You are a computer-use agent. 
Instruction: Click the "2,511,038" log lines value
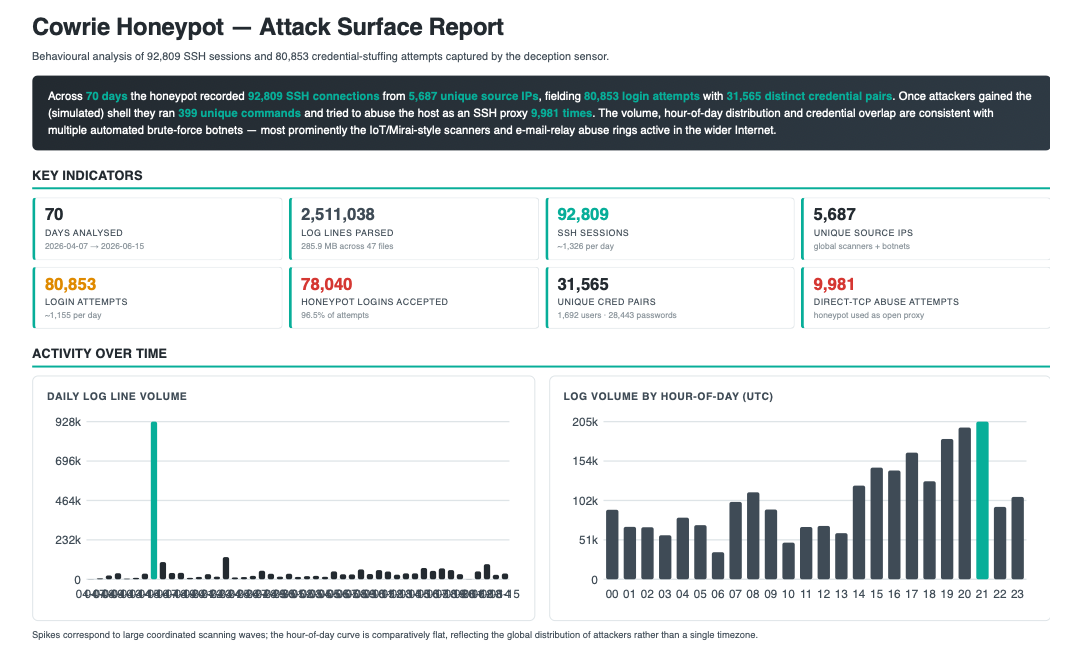coord(337,214)
